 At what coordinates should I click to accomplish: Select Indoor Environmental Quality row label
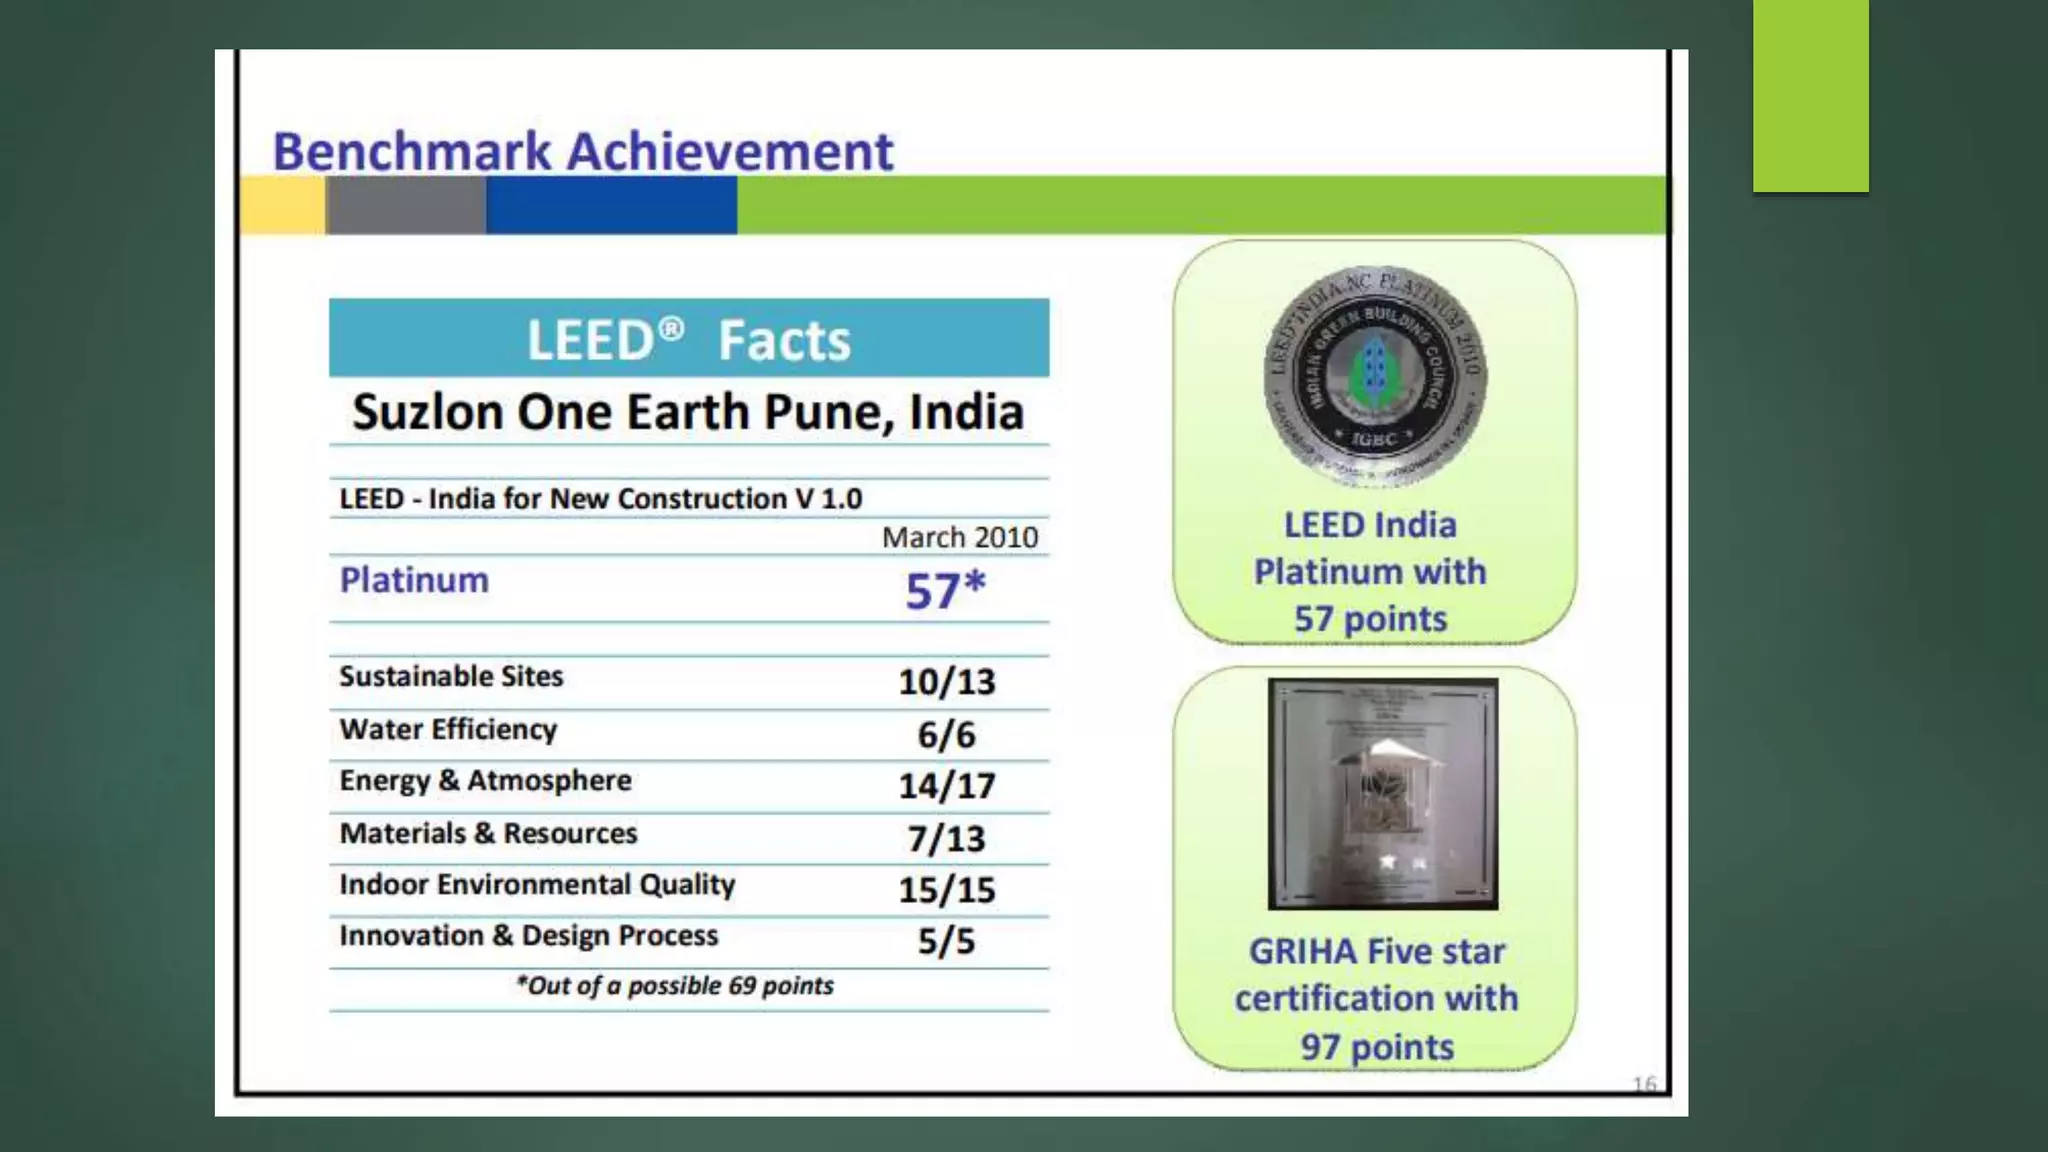(537, 885)
